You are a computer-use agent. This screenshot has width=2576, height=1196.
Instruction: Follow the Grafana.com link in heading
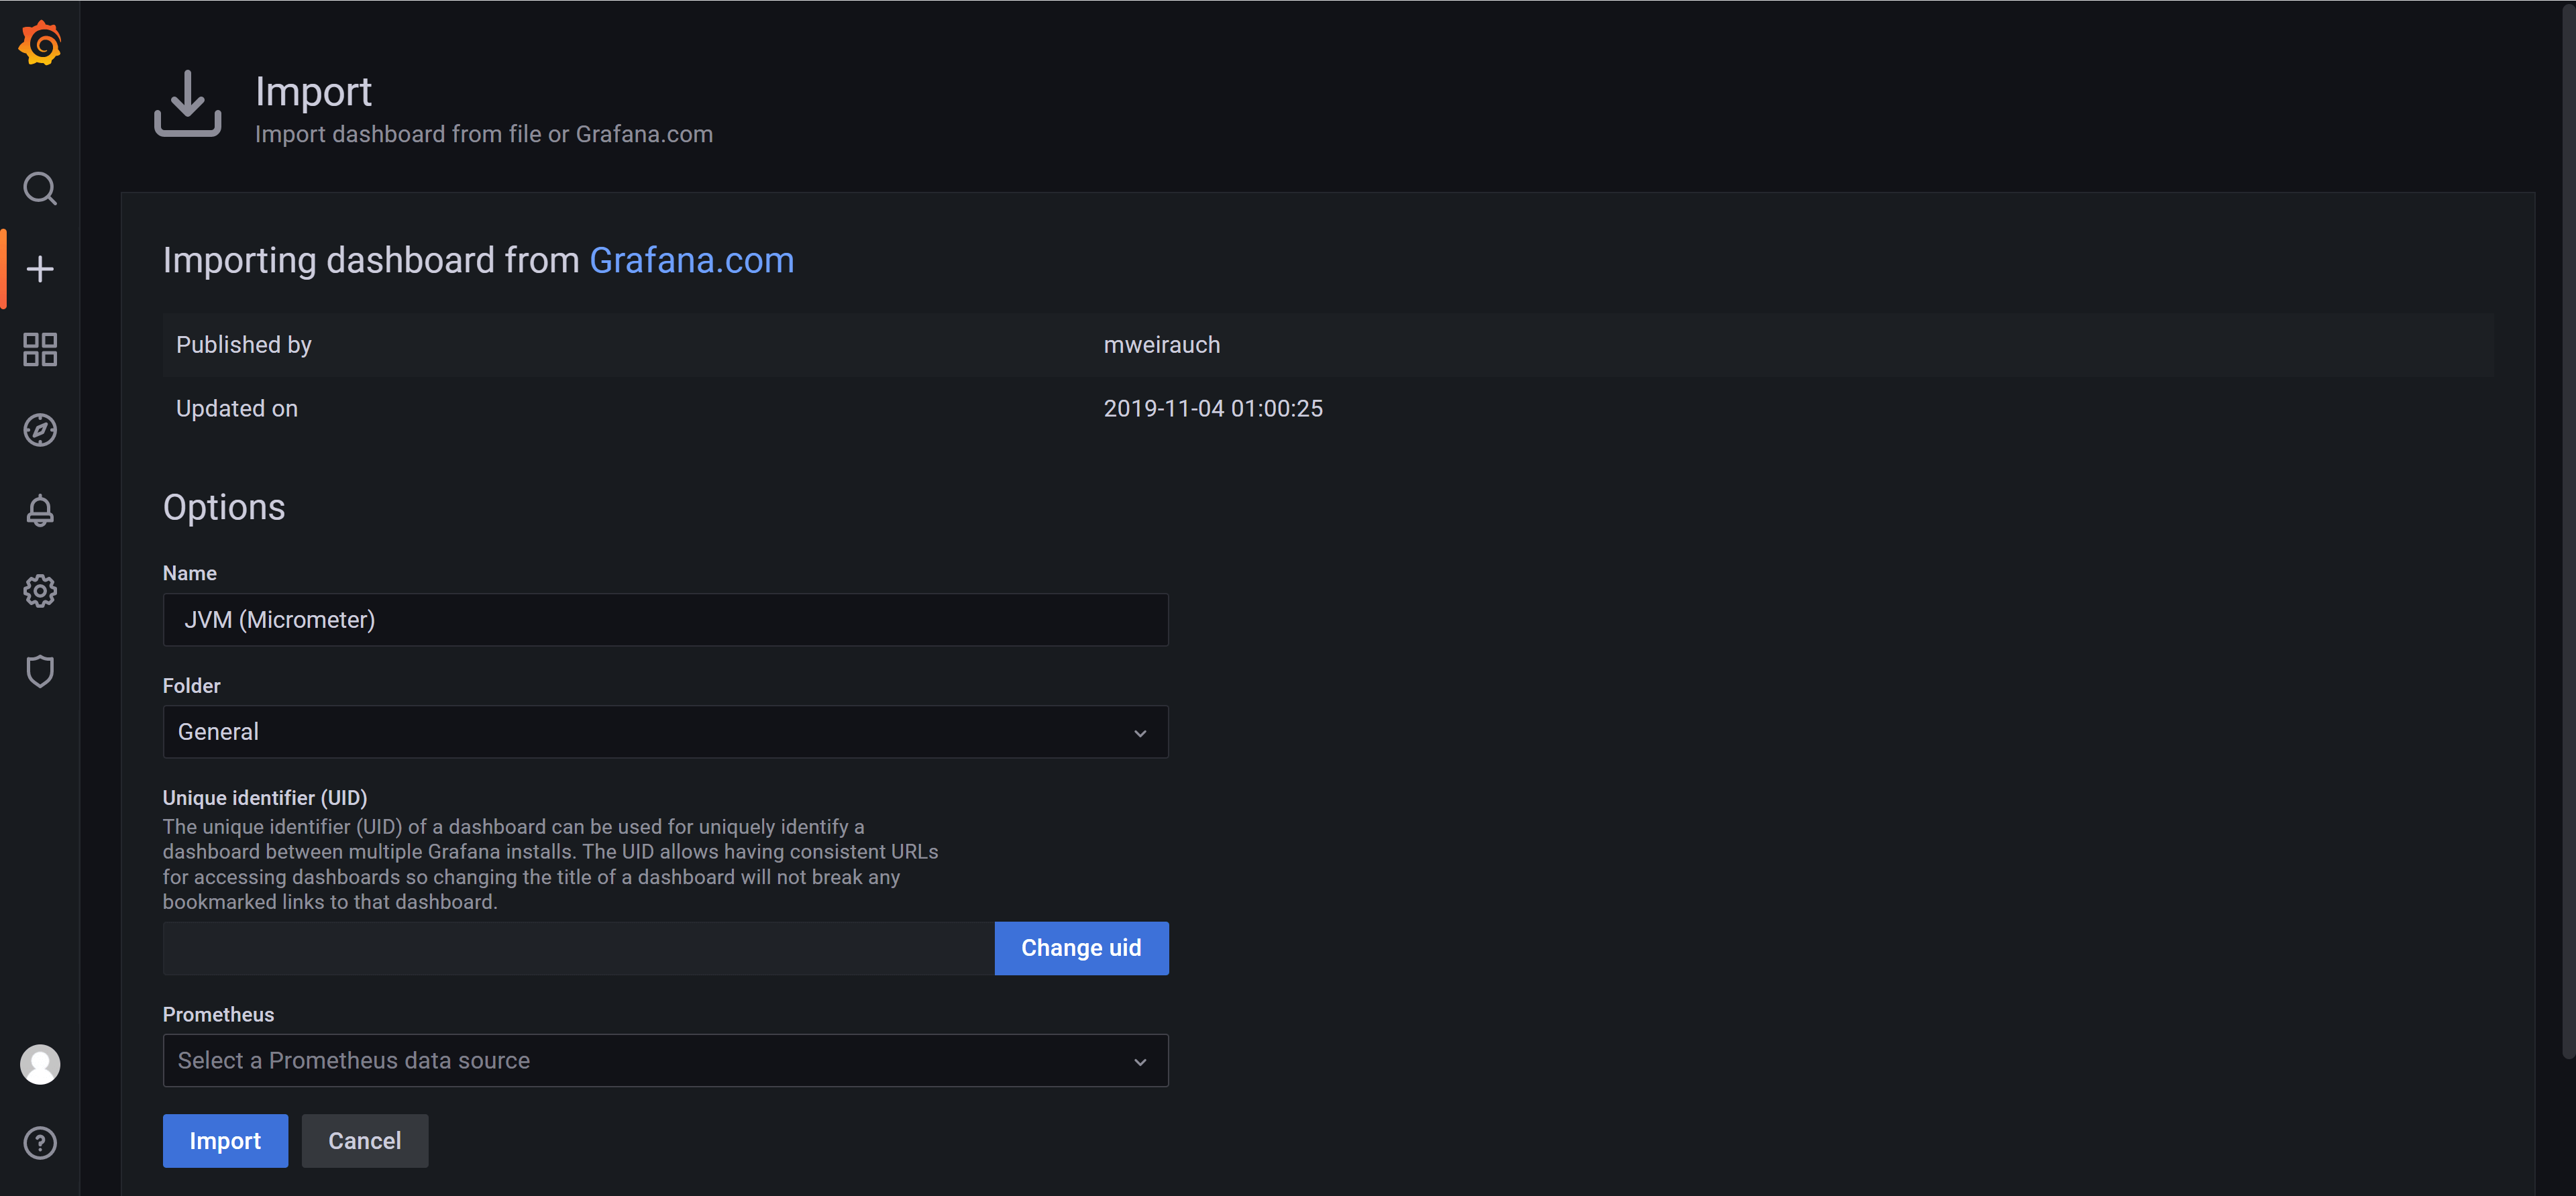tap(691, 261)
